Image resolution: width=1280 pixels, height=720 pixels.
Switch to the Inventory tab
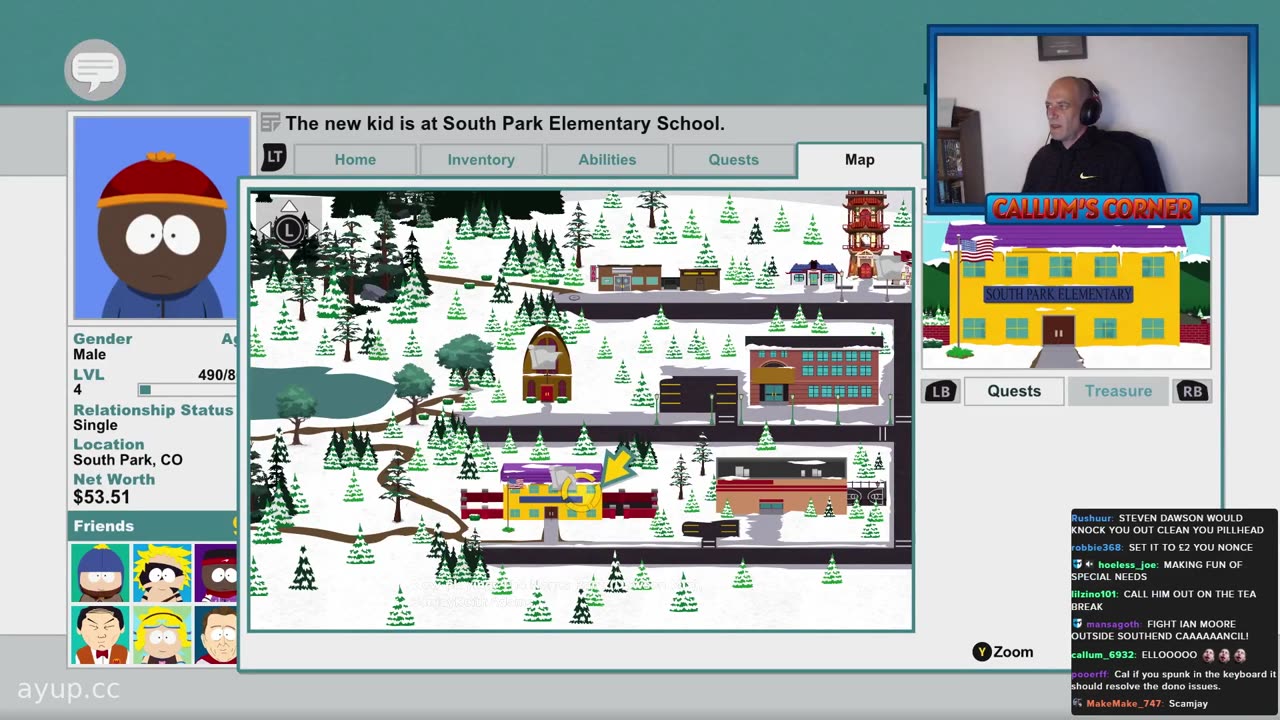coord(481,160)
